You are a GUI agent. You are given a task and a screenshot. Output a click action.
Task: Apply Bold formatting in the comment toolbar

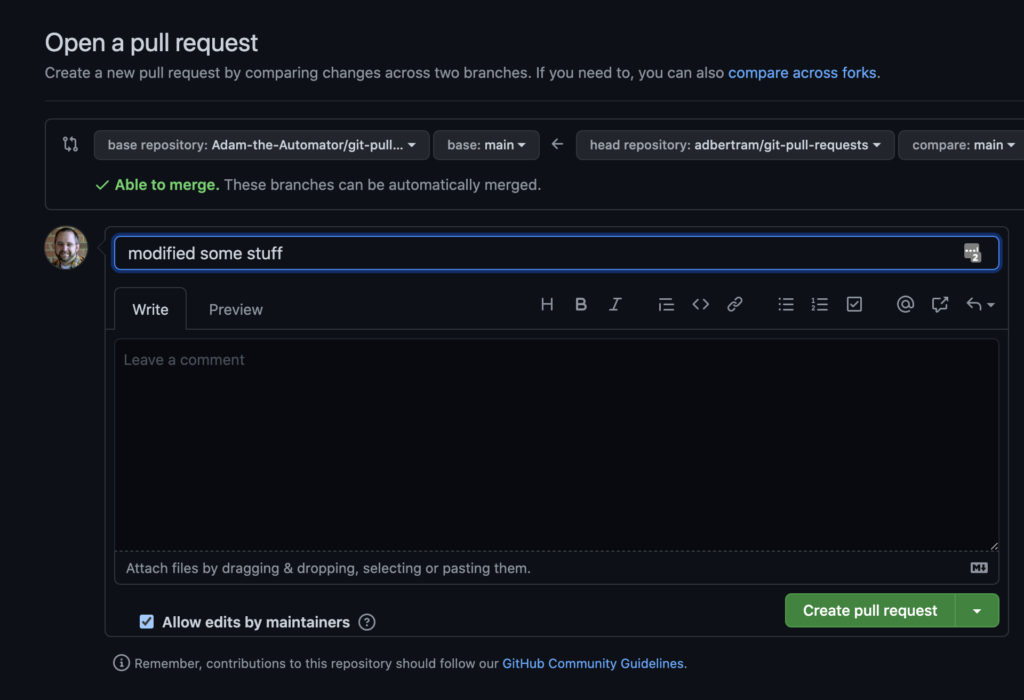[x=581, y=304]
